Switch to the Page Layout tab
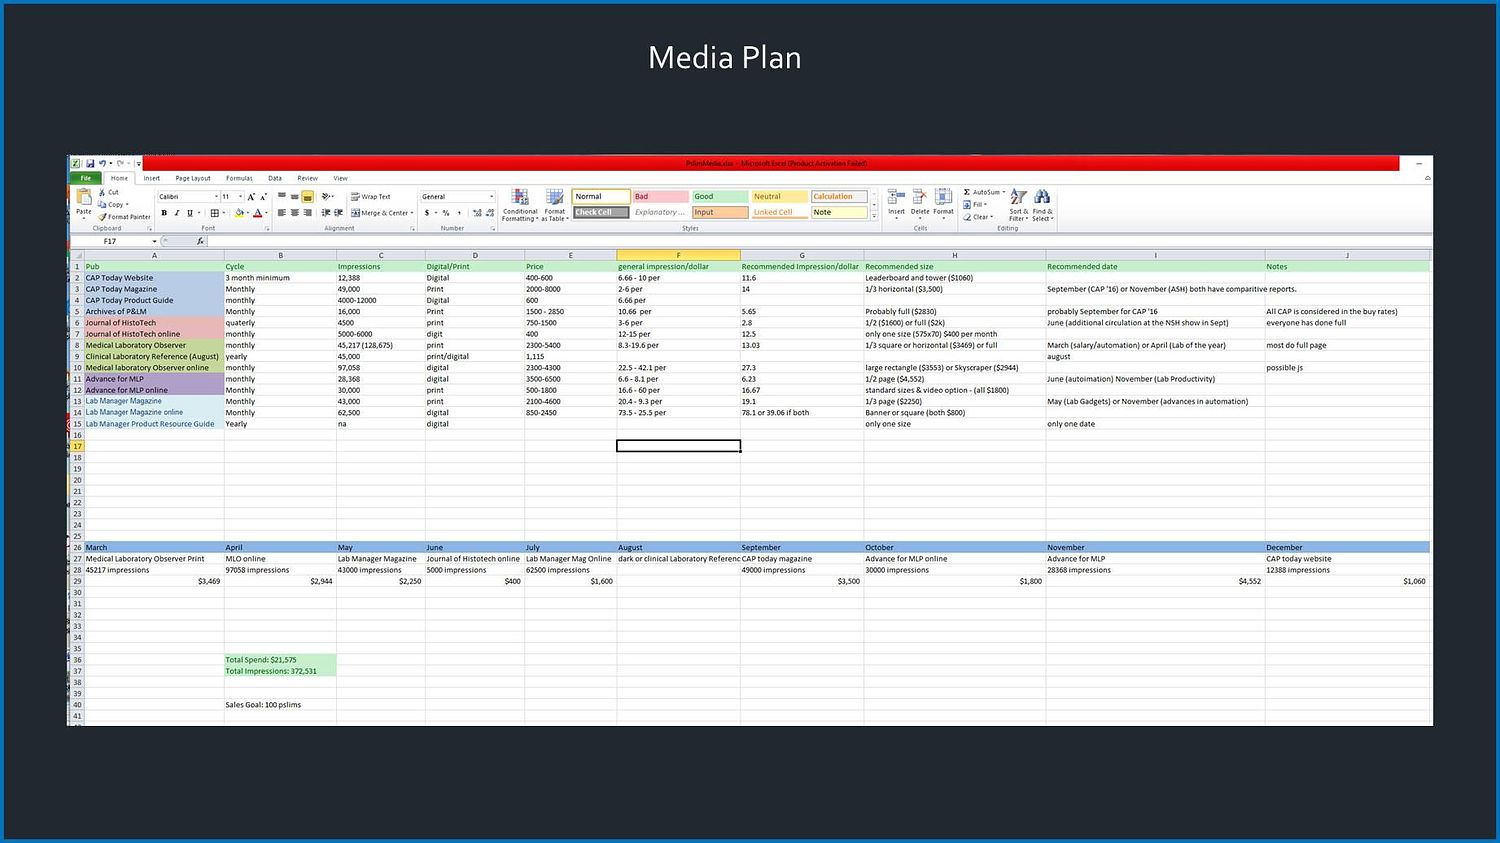This screenshot has width=1500, height=843. [x=193, y=178]
